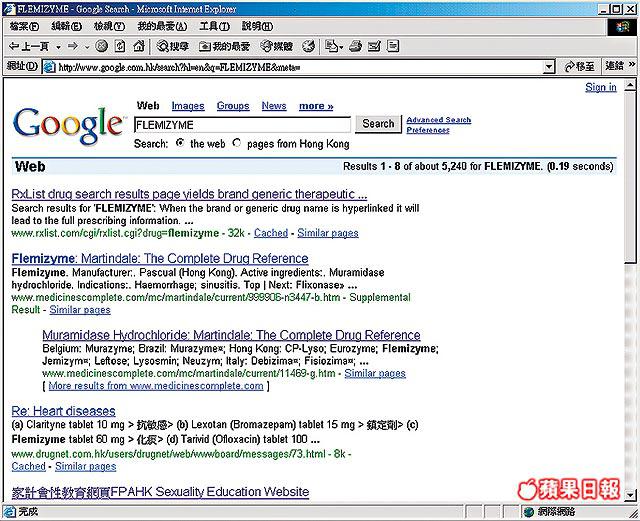640x521 pixels.
Task: Open the Images search tab link
Action: click(188, 106)
